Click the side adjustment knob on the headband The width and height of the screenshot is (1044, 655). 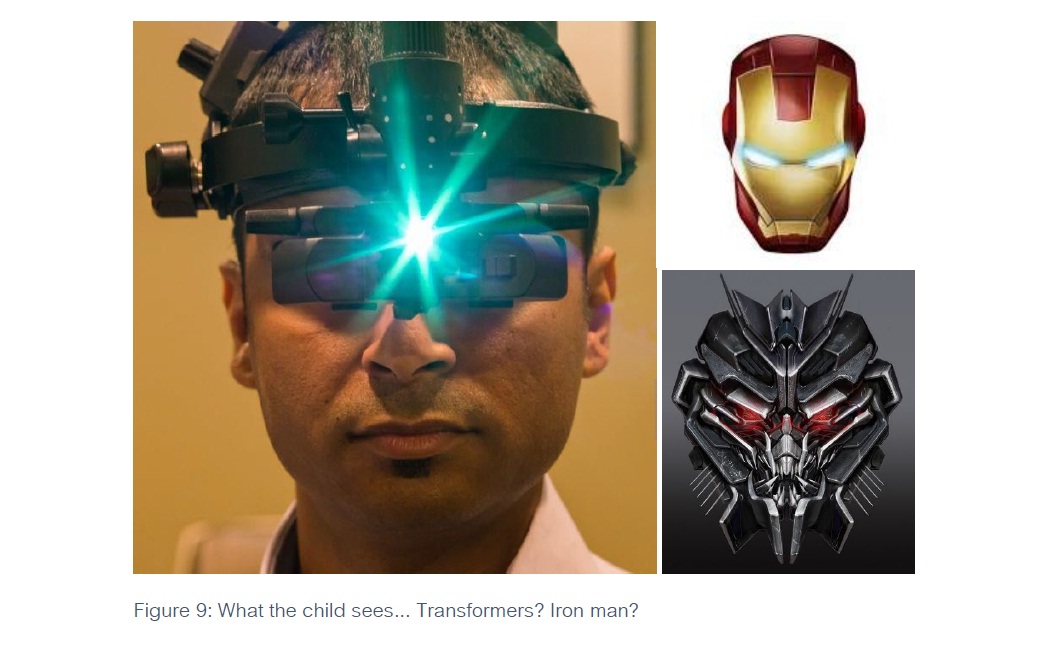click(170, 176)
